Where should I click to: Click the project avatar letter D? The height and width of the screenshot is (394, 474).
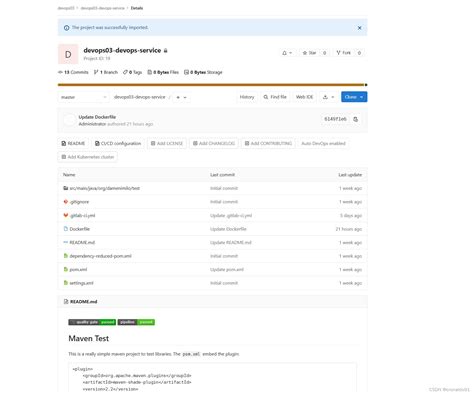(x=68, y=54)
